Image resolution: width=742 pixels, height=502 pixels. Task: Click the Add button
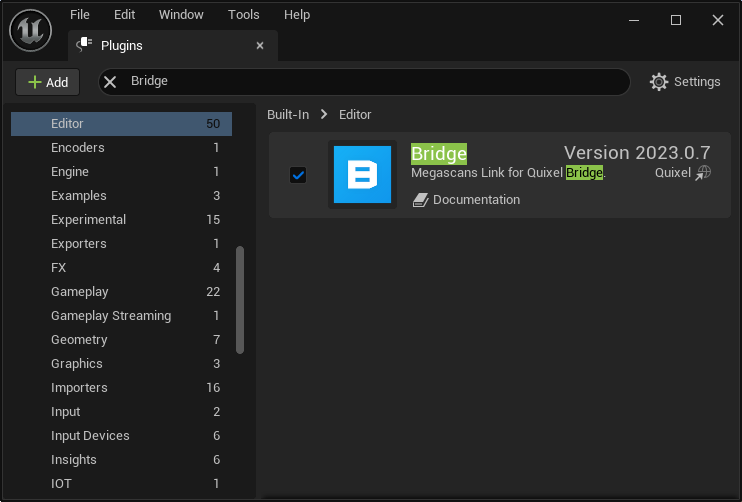click(48, 82)
